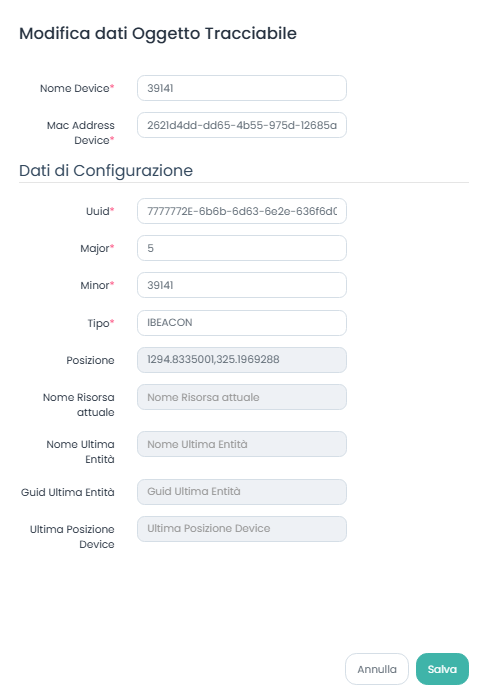Focus the Ultima Posizione Device input box
Screen dimensions: 482x698
click(x=242, y=529)
